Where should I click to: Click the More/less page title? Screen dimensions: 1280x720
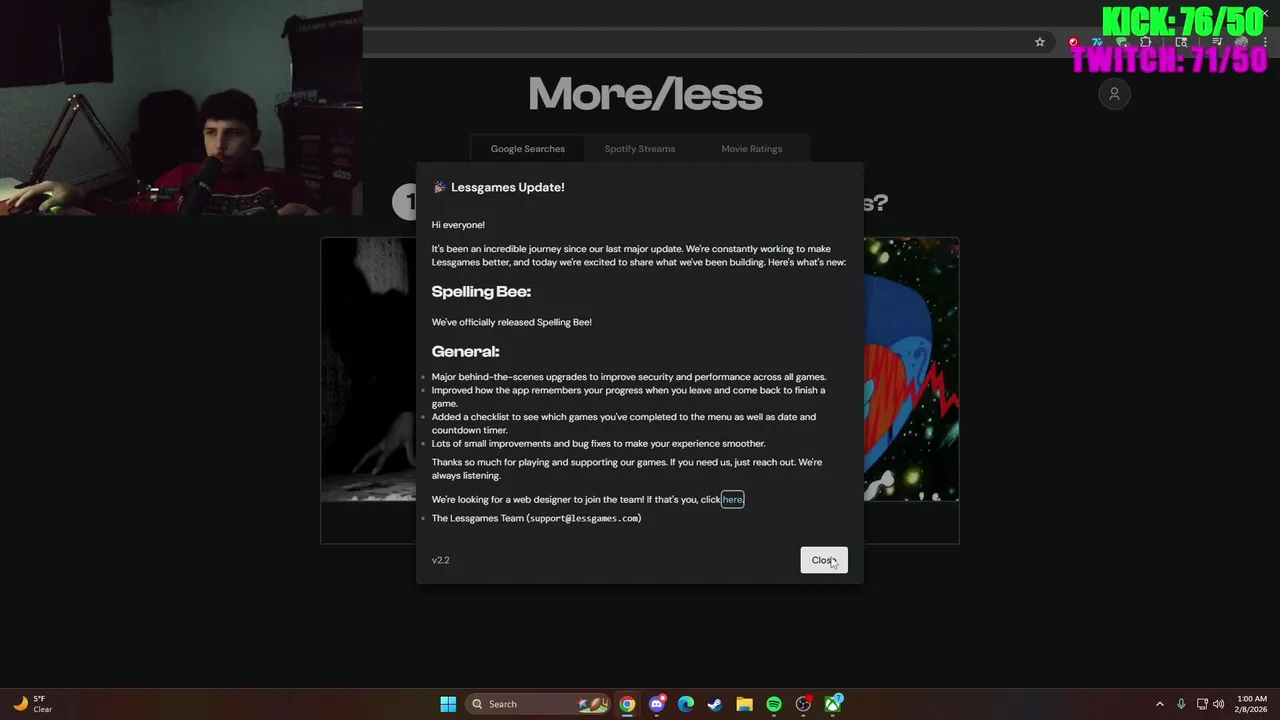click(645, 95)
